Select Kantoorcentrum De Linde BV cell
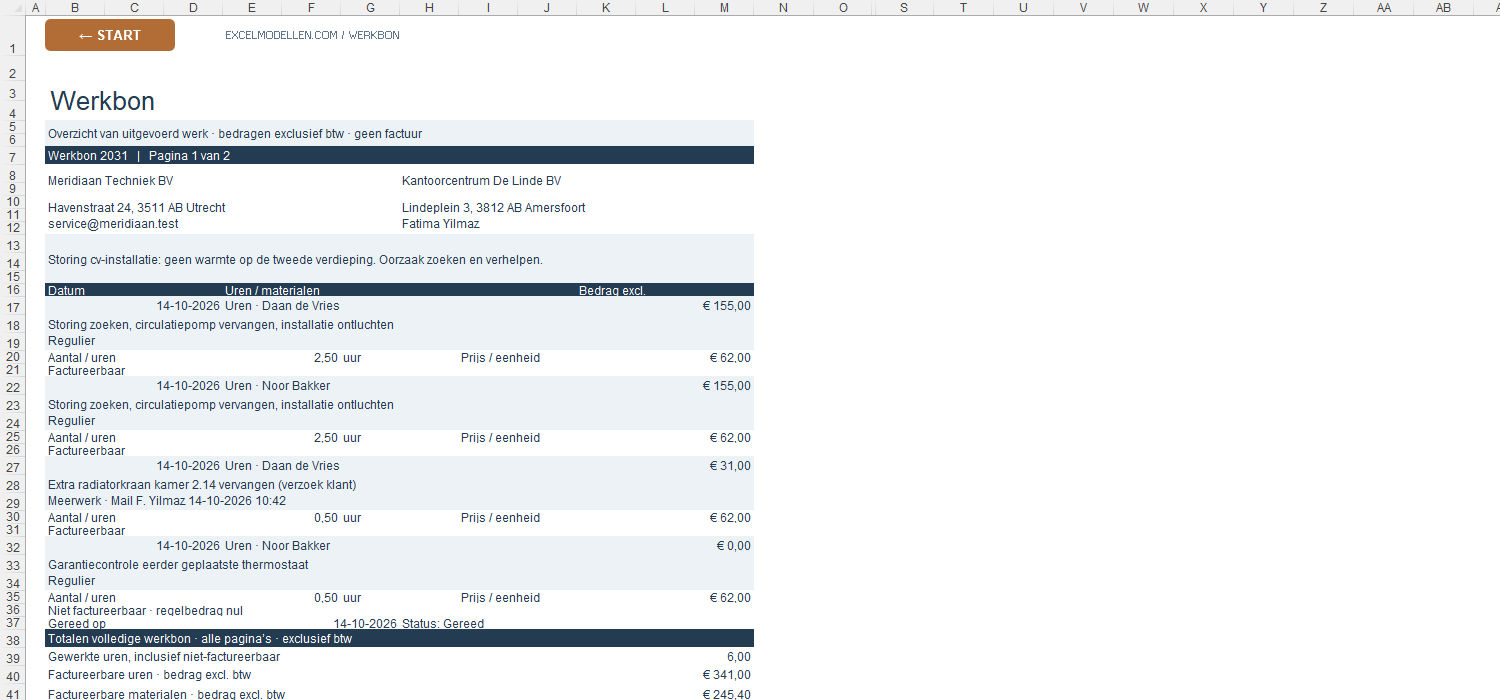Viewport: 1500px width, 700px height. click(481, 181)
